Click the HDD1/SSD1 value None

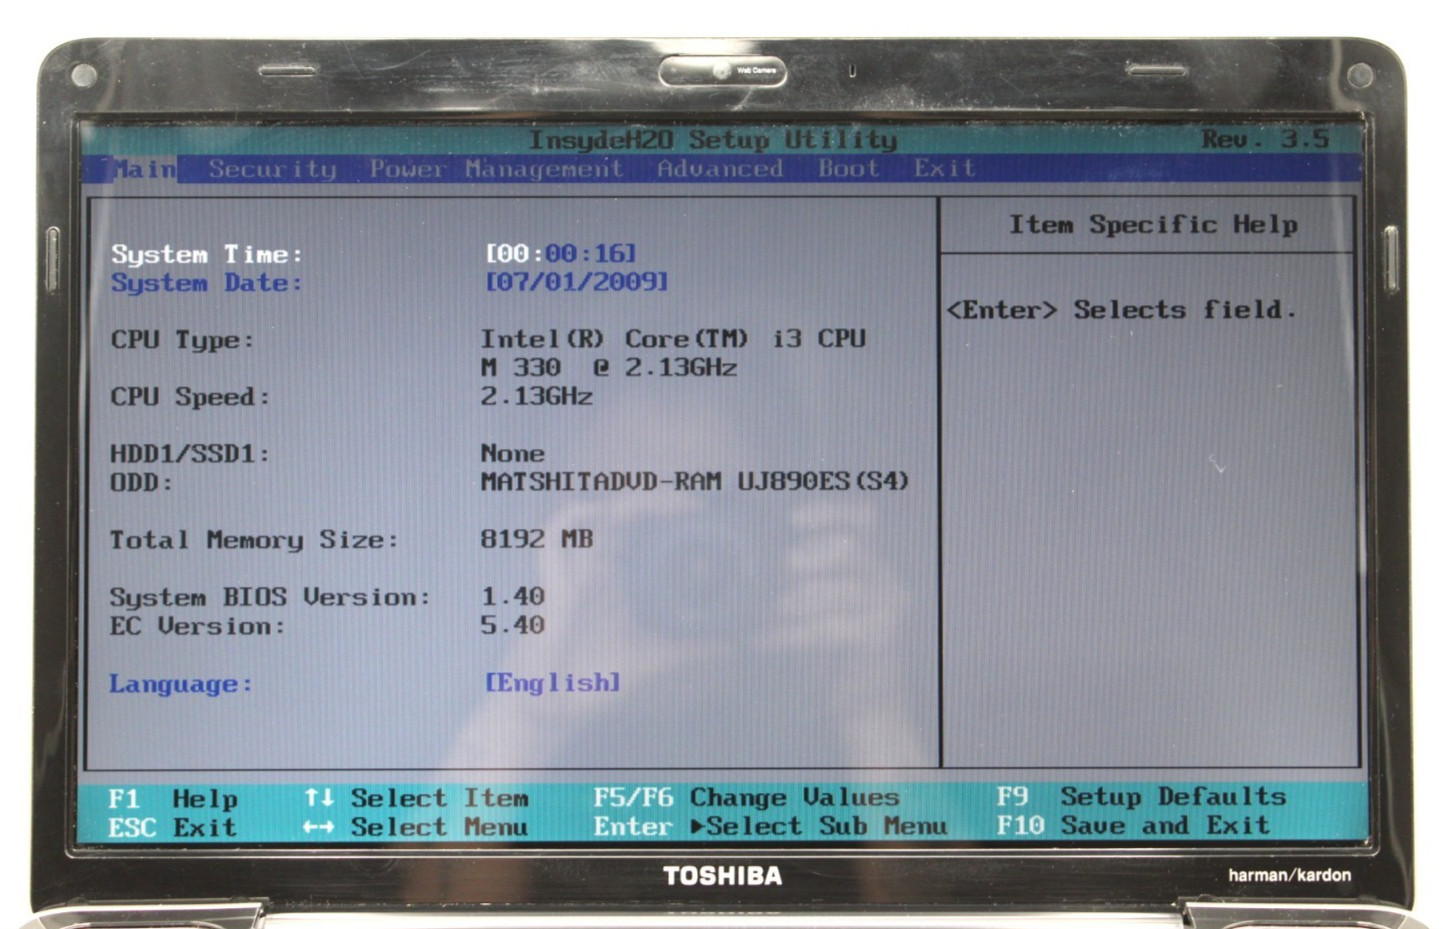[513, 453]
